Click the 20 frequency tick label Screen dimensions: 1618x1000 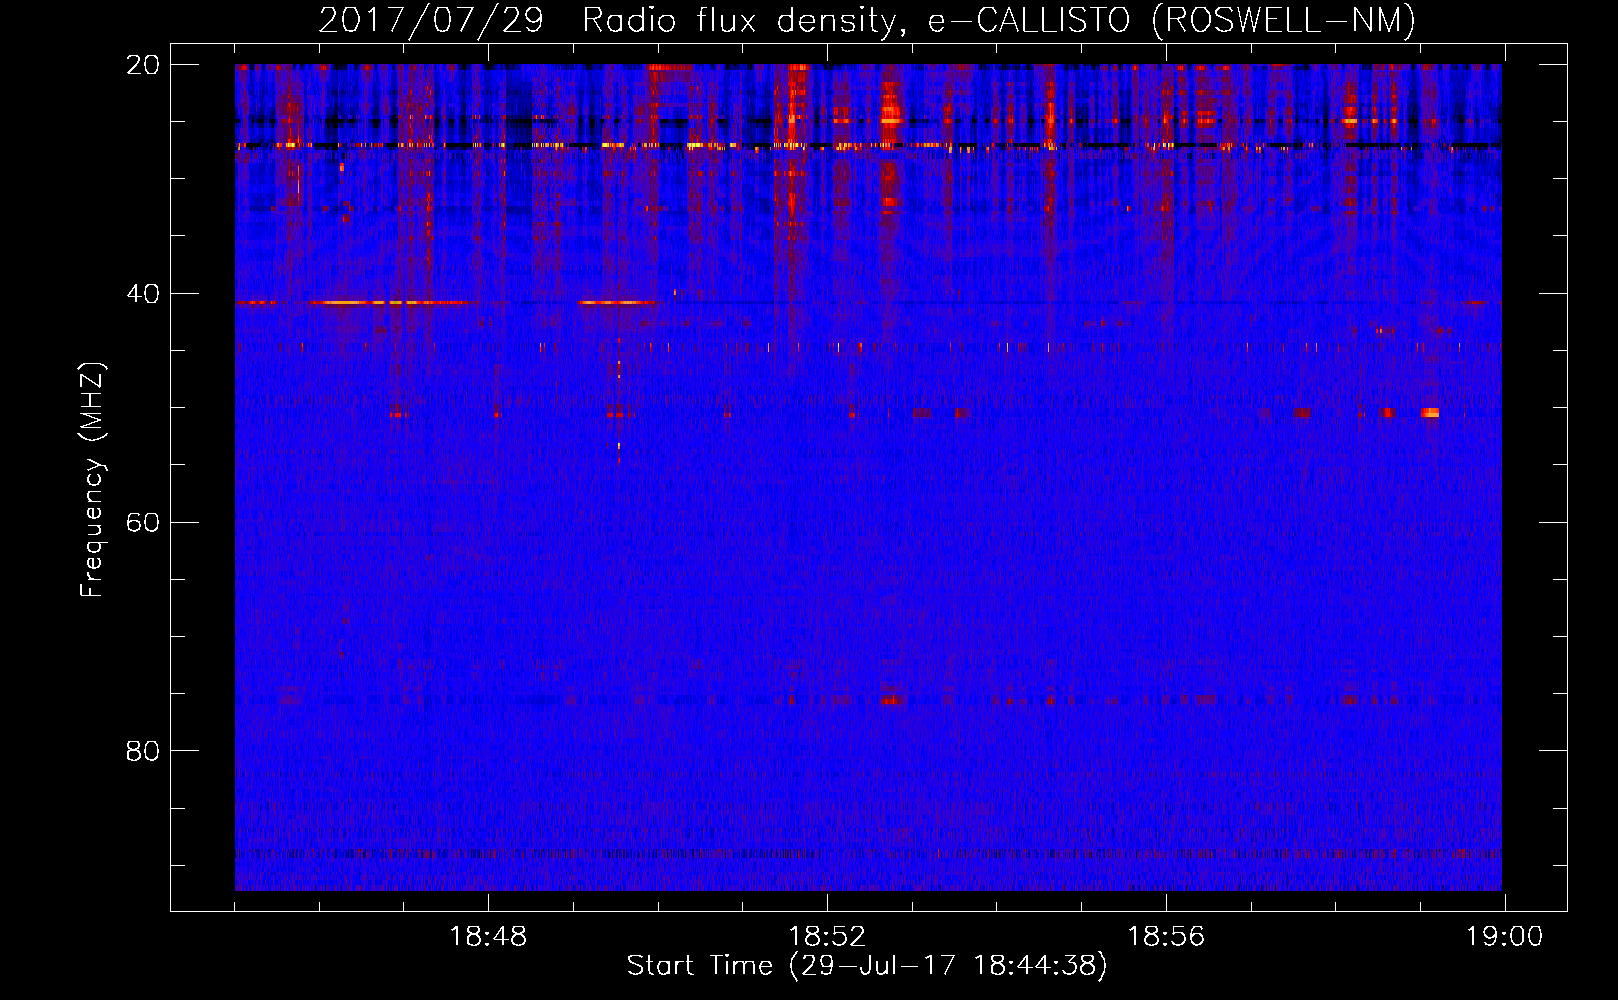click(x=143, y=65)
